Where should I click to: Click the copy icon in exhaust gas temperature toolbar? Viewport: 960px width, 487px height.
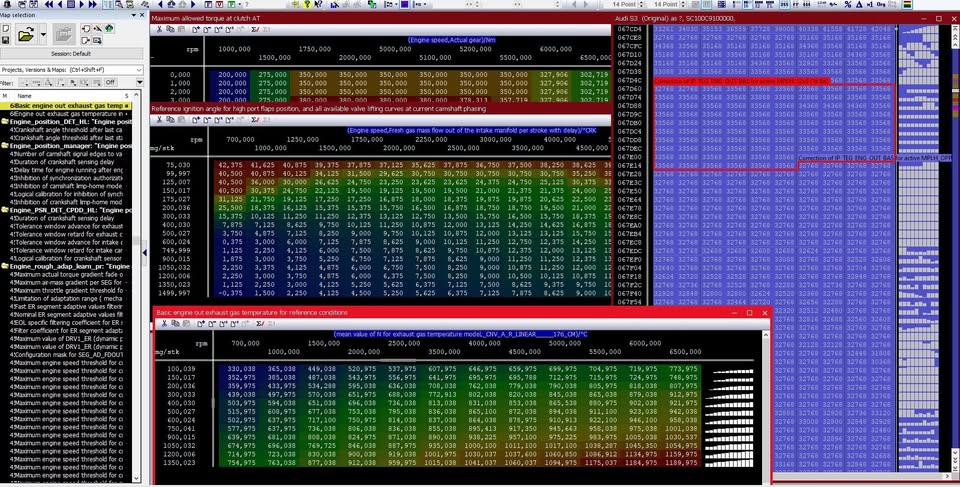(176, 324)
